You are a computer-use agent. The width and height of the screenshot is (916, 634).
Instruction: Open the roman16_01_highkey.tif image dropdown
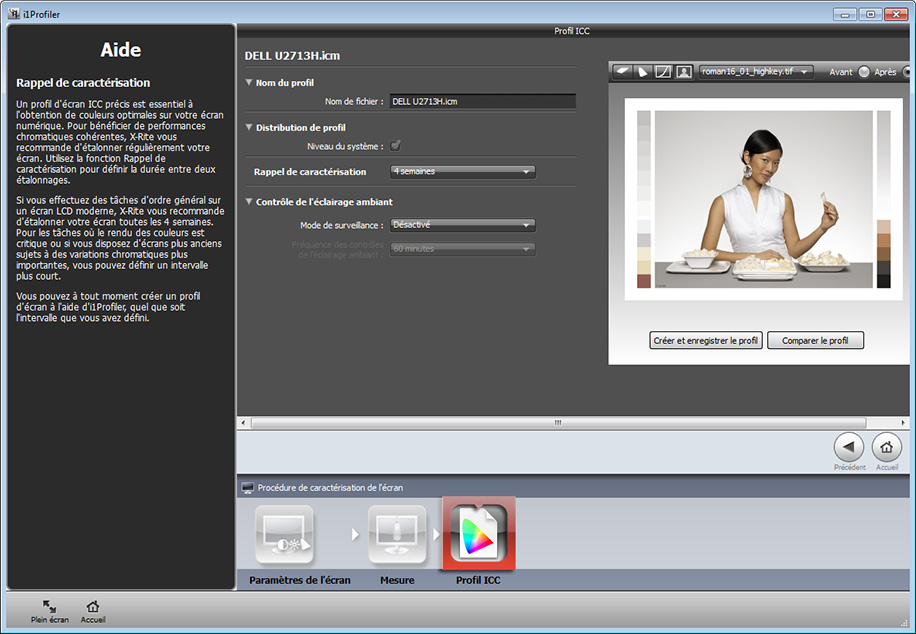tap(756, 72)
